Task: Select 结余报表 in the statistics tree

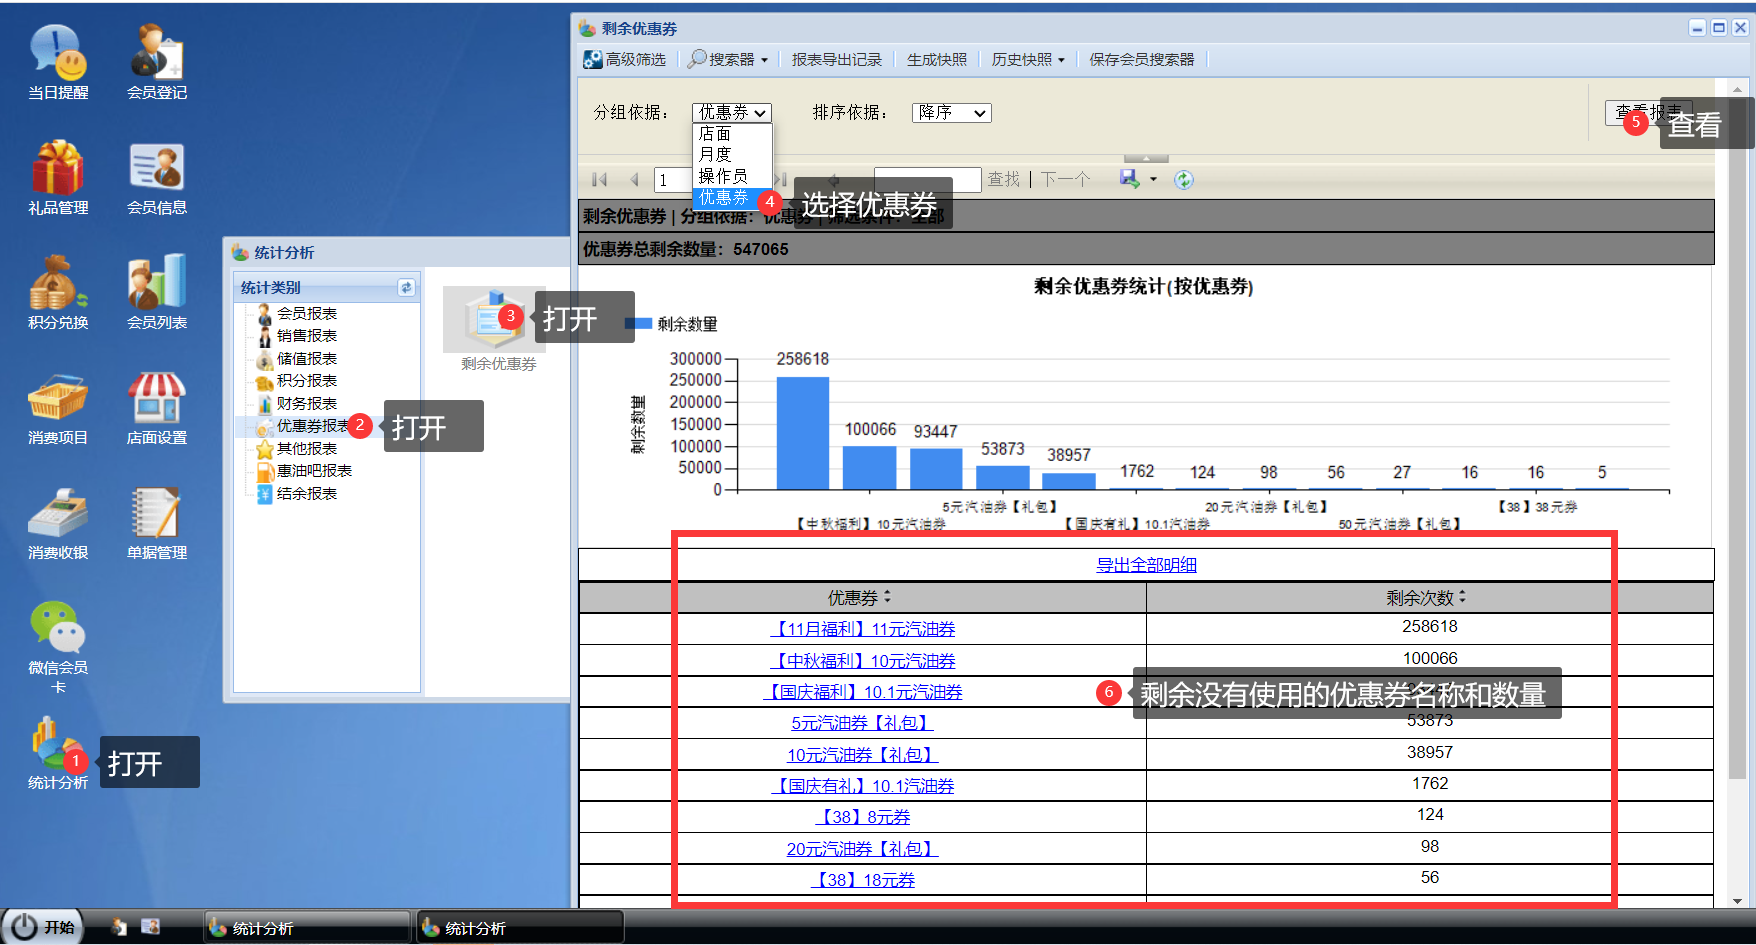Action: point(306,494)
